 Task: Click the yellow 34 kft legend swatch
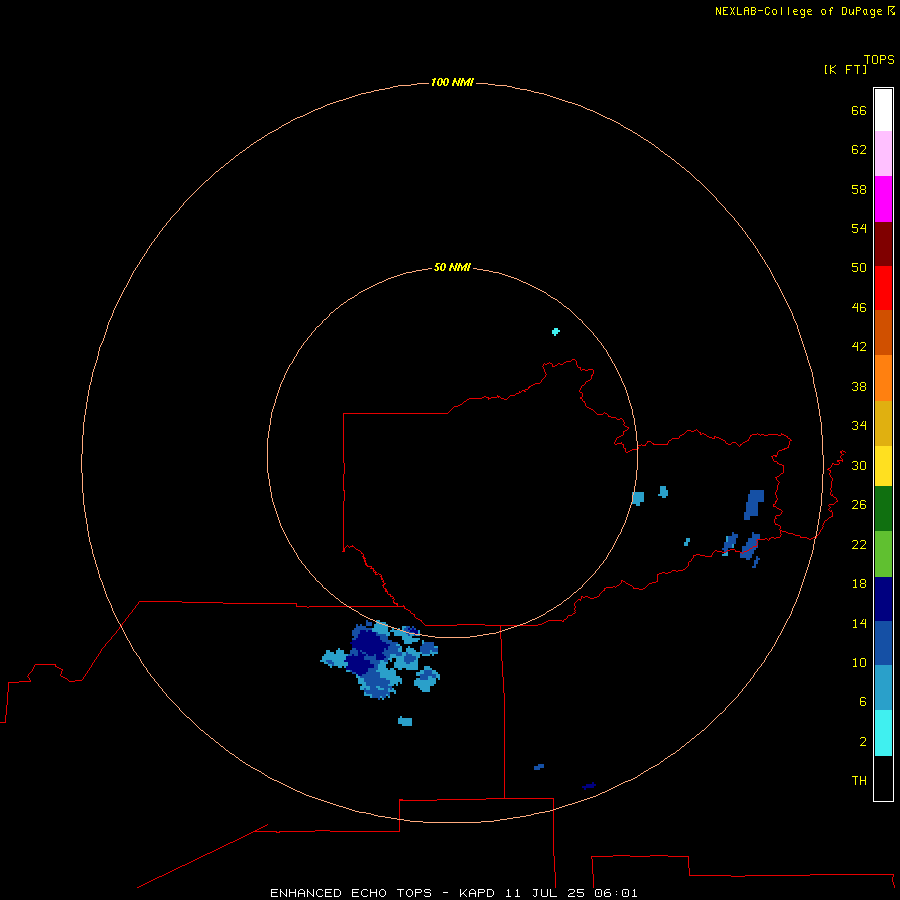click(883, 466)
